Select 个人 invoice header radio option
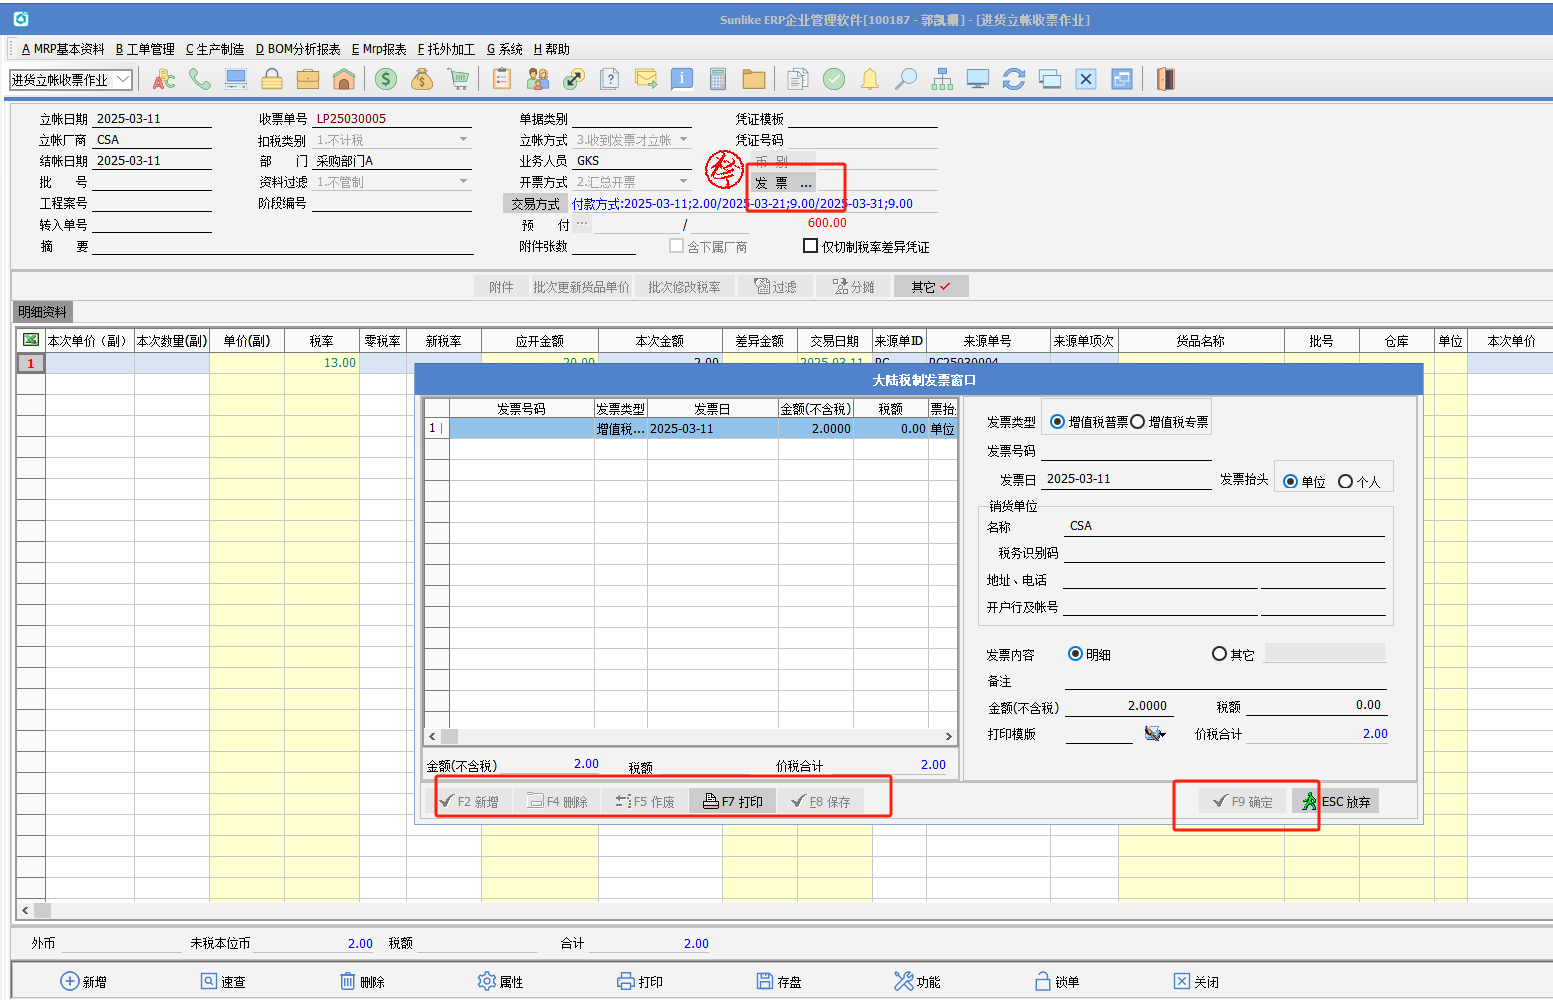 pyautogui.click(x=1345, y=481)
